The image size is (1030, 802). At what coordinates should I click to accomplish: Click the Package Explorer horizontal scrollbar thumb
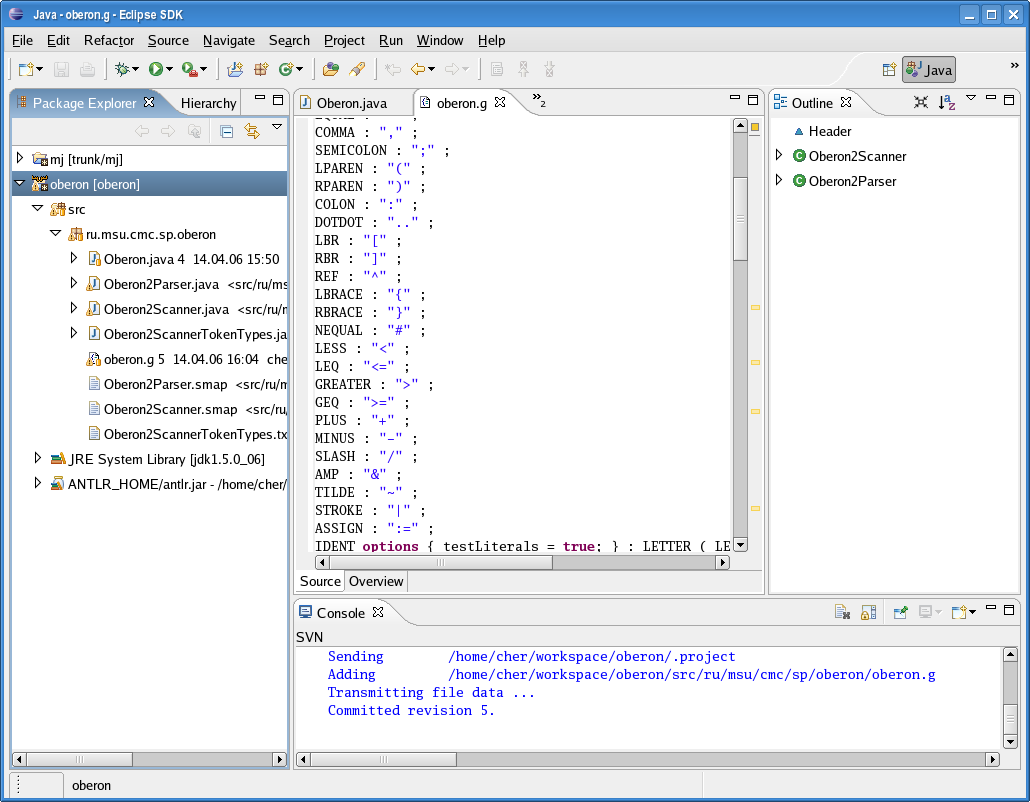79,759
